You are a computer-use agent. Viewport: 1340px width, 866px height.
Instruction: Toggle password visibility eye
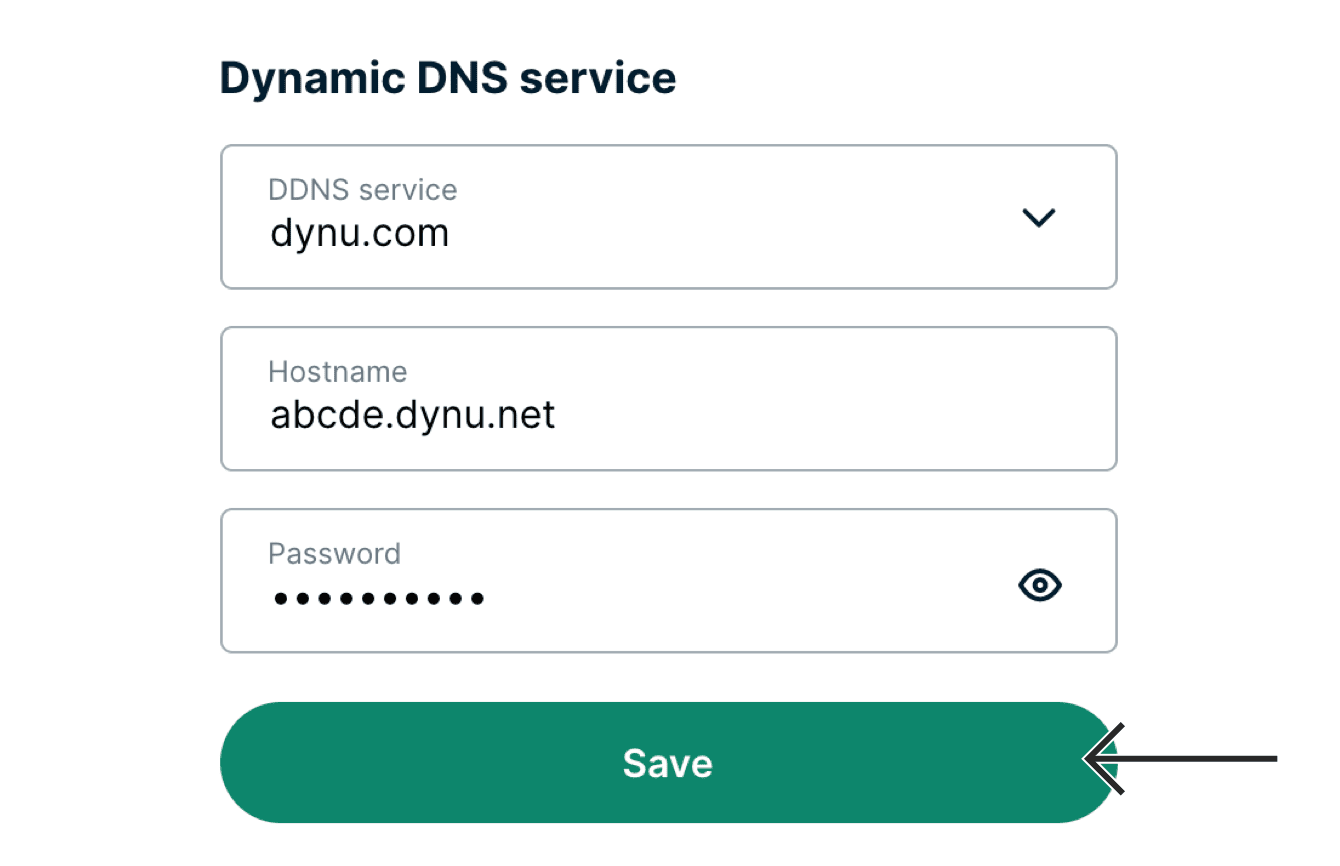click(x=1039, y=585)
